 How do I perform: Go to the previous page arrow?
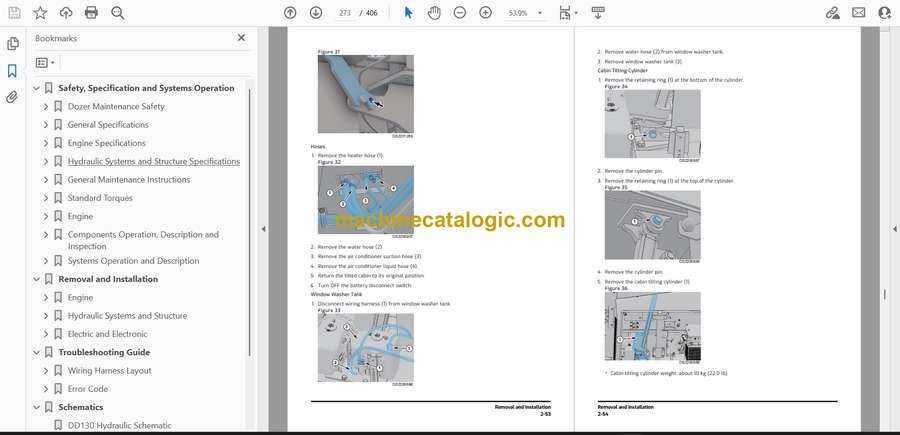(x=290, y=13)
